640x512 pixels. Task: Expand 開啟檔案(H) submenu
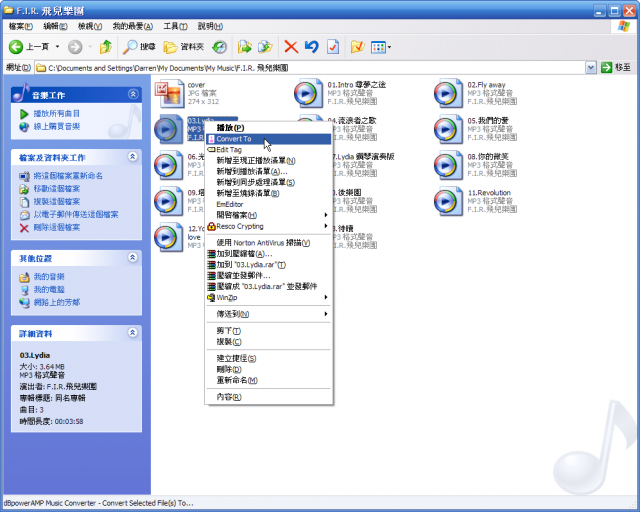(x=269, y=215)
